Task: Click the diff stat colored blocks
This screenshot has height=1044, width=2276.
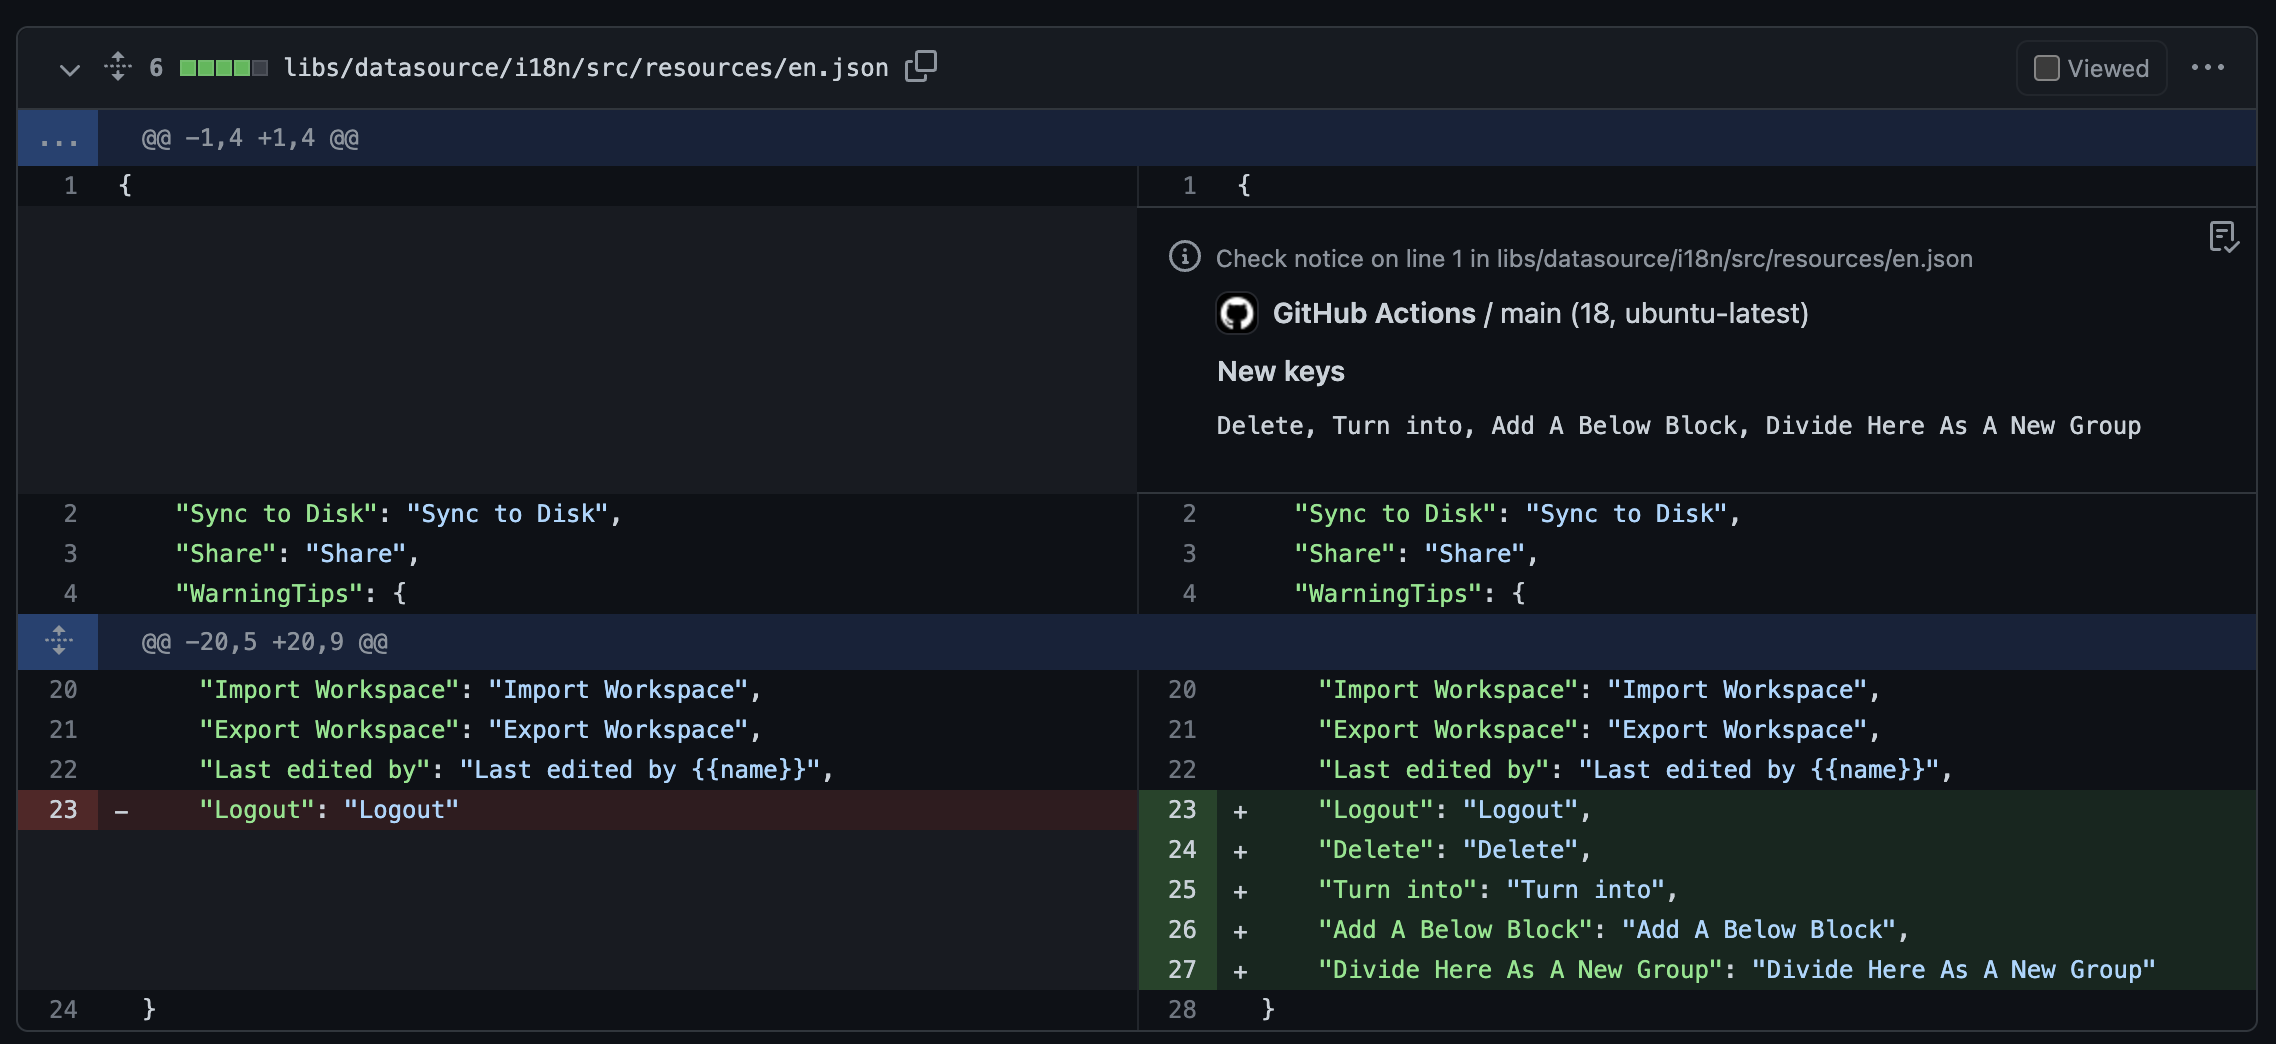Action: pyautogui.click(x=223, y=68)
